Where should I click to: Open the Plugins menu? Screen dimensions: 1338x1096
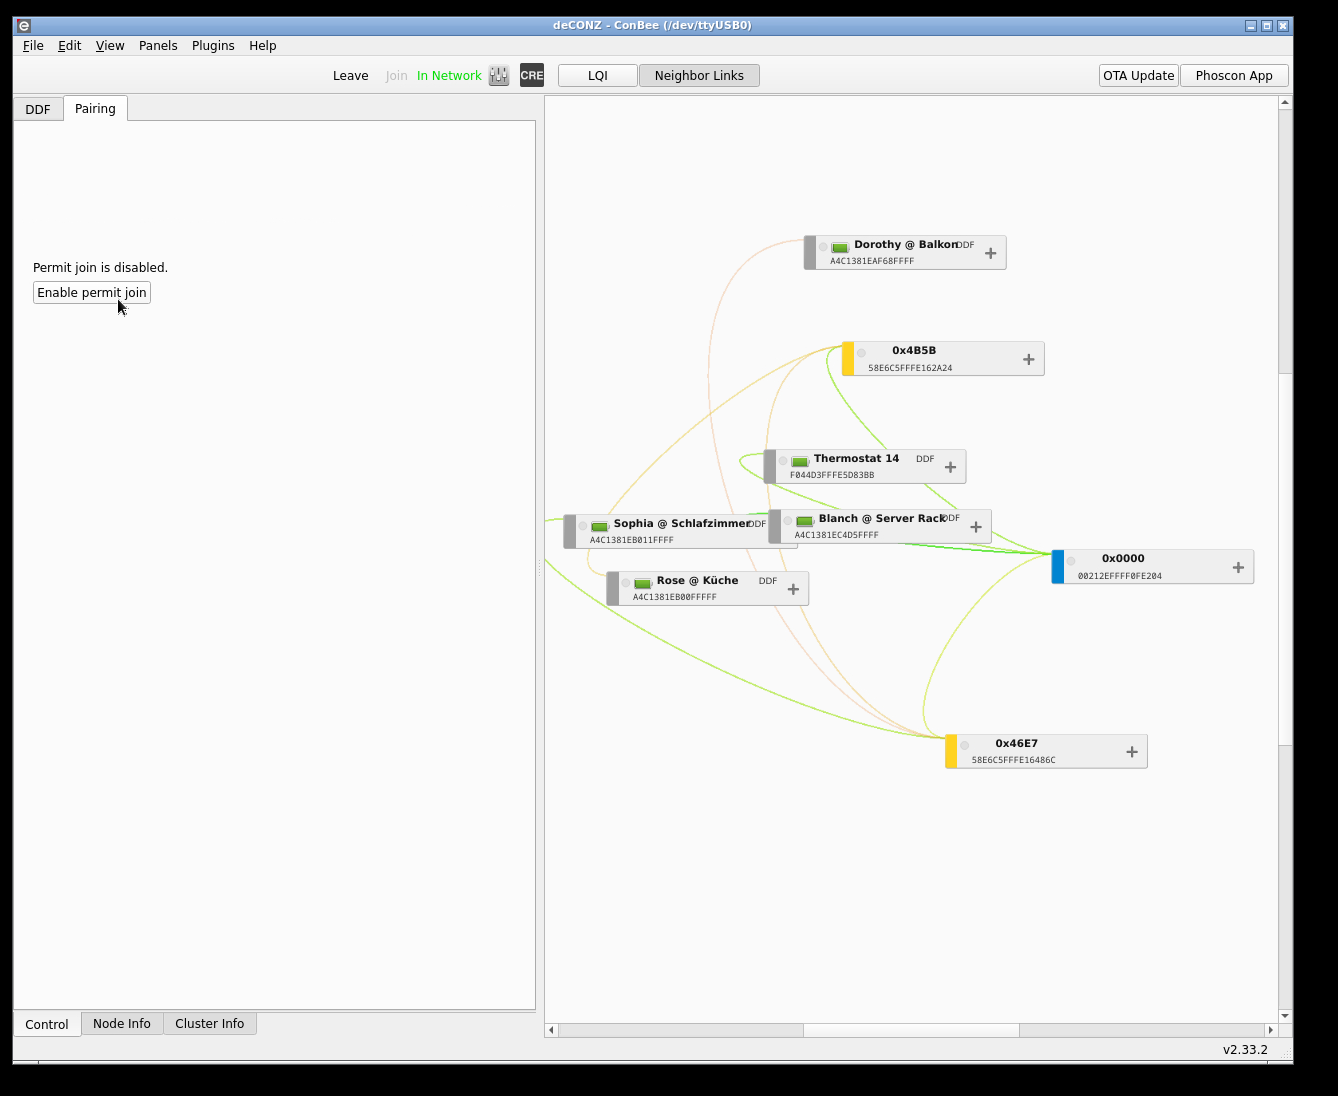213,46
